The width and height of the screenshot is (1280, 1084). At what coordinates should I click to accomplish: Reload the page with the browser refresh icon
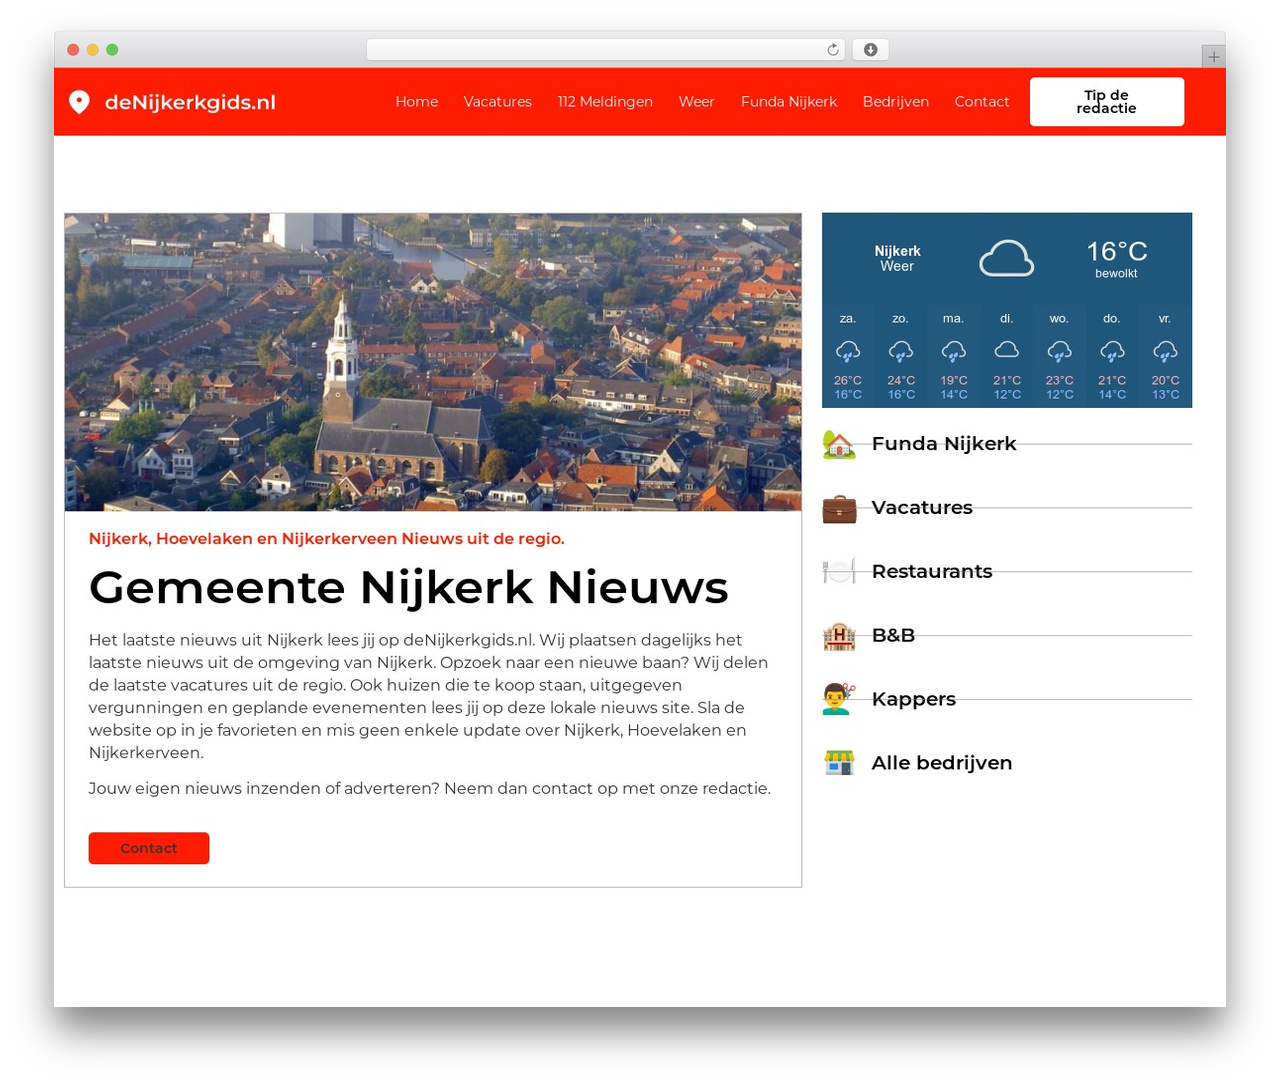(x=833, y=50)
